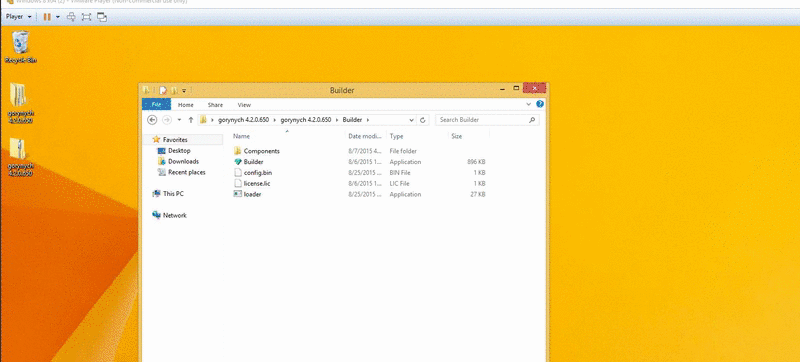Select This PC in navigation pane
This screenshot has height=362, width=800.
[173, 194]
